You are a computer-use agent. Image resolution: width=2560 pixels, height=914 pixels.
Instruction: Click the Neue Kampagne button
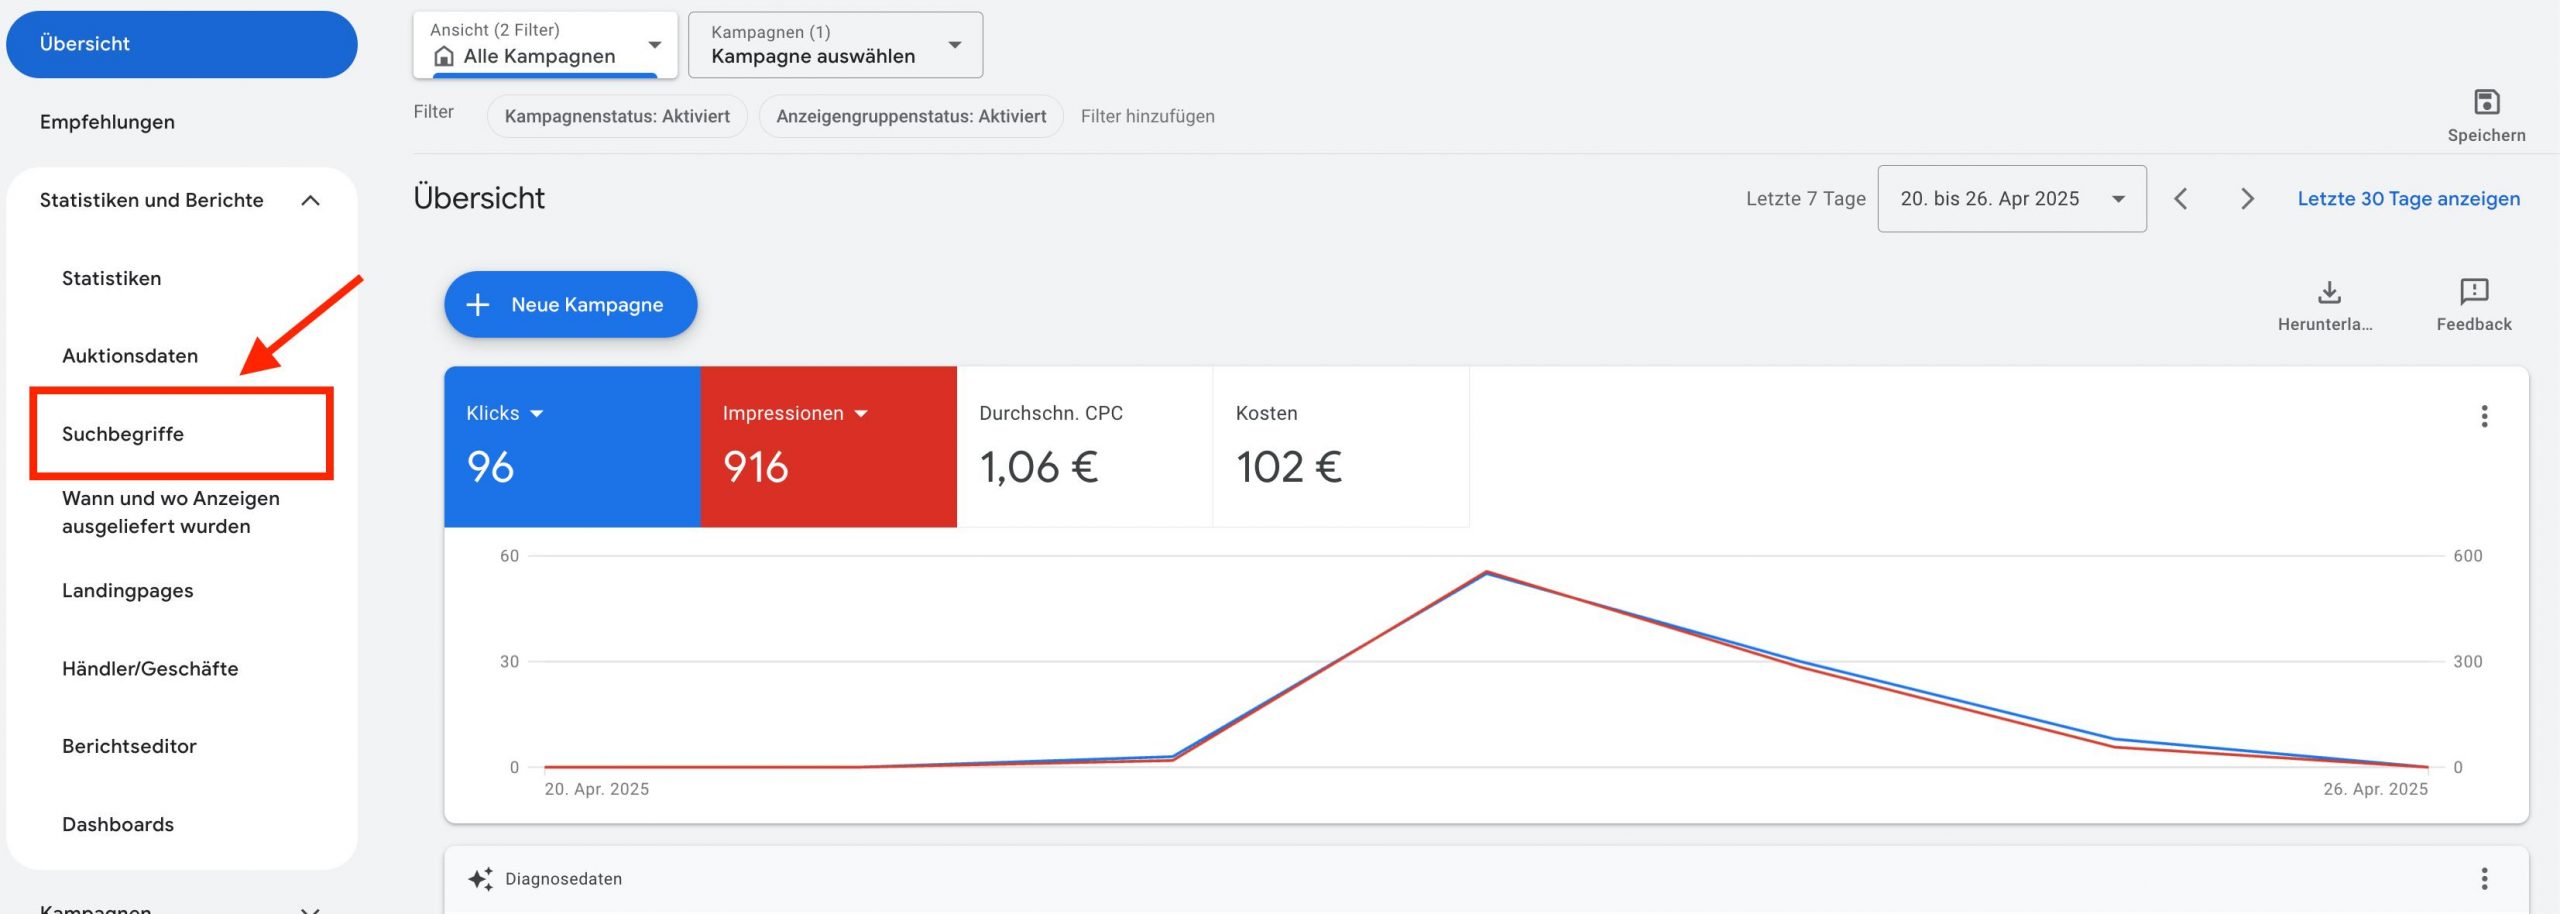coord(570,304)
